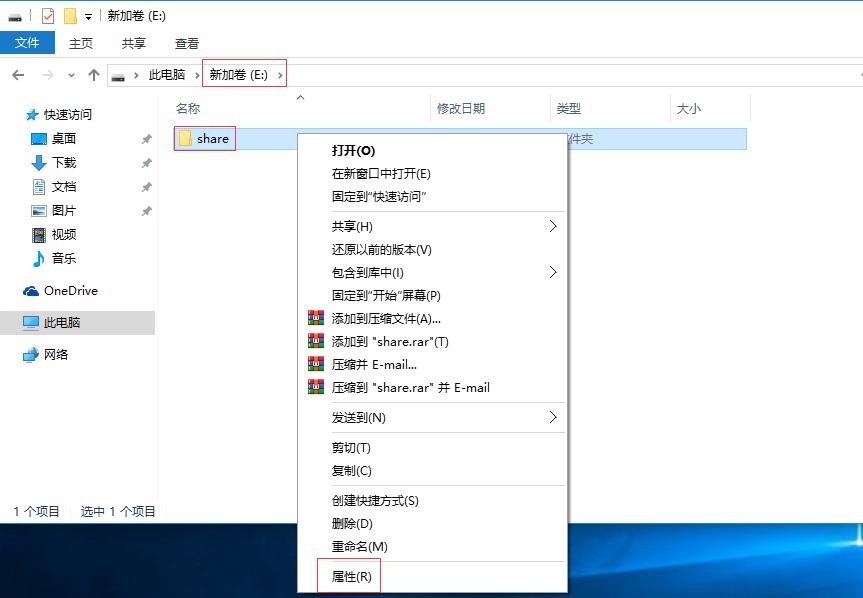This screenshot has width=863, height=598.
Task: Choose 属性(R) from the context menu
Action: (x=350, y=576)
